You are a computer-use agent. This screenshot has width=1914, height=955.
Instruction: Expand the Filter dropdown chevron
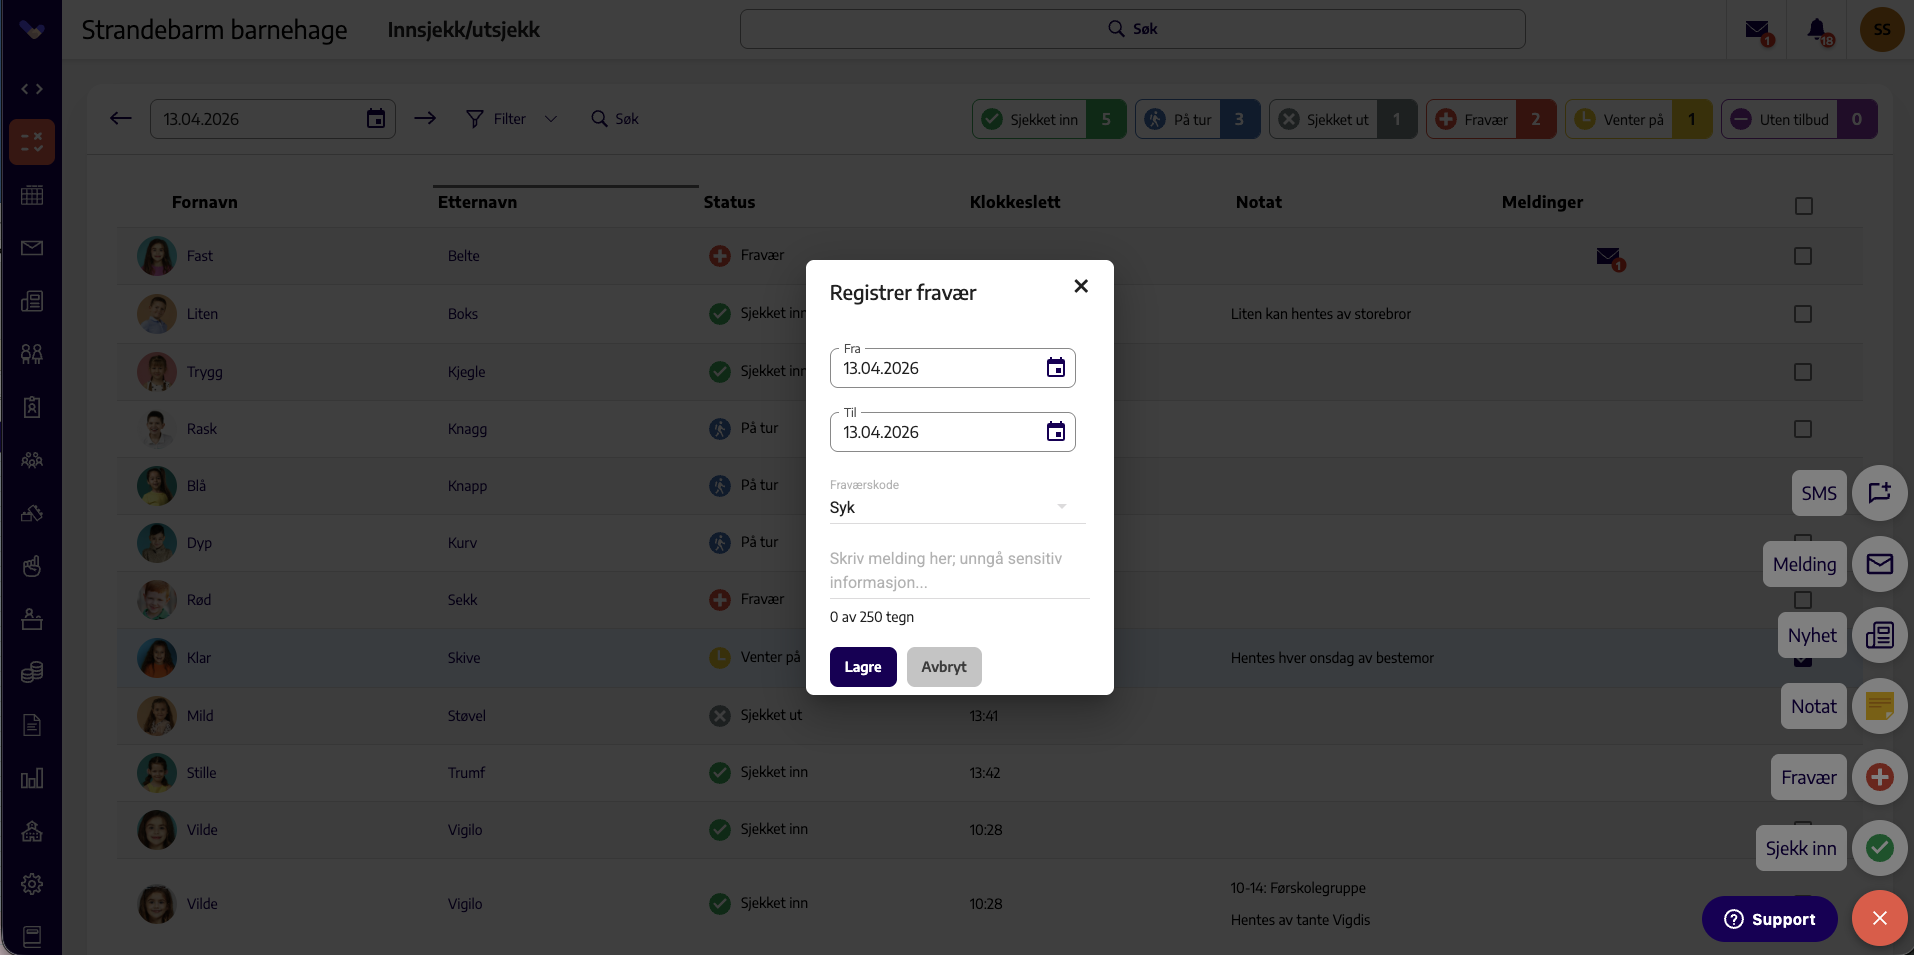[551, 119]
